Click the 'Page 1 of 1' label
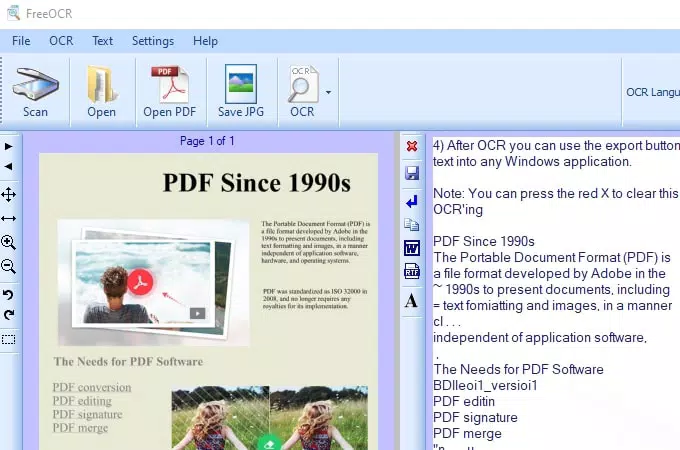Viewport: 680px width, 450px height. pos(207,141)
